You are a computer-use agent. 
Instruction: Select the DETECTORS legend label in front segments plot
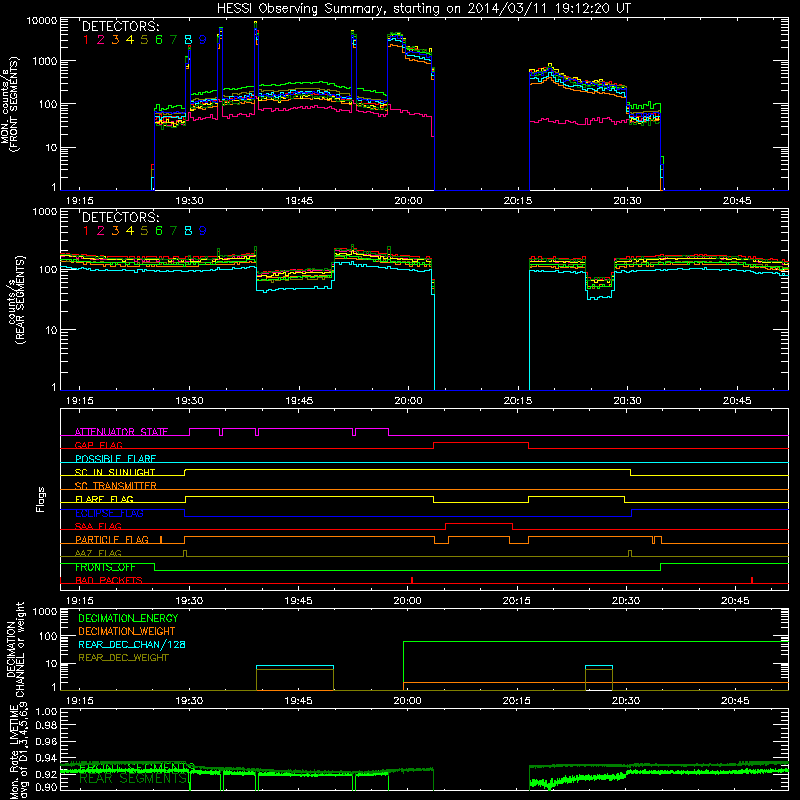[x=120, y=27]
